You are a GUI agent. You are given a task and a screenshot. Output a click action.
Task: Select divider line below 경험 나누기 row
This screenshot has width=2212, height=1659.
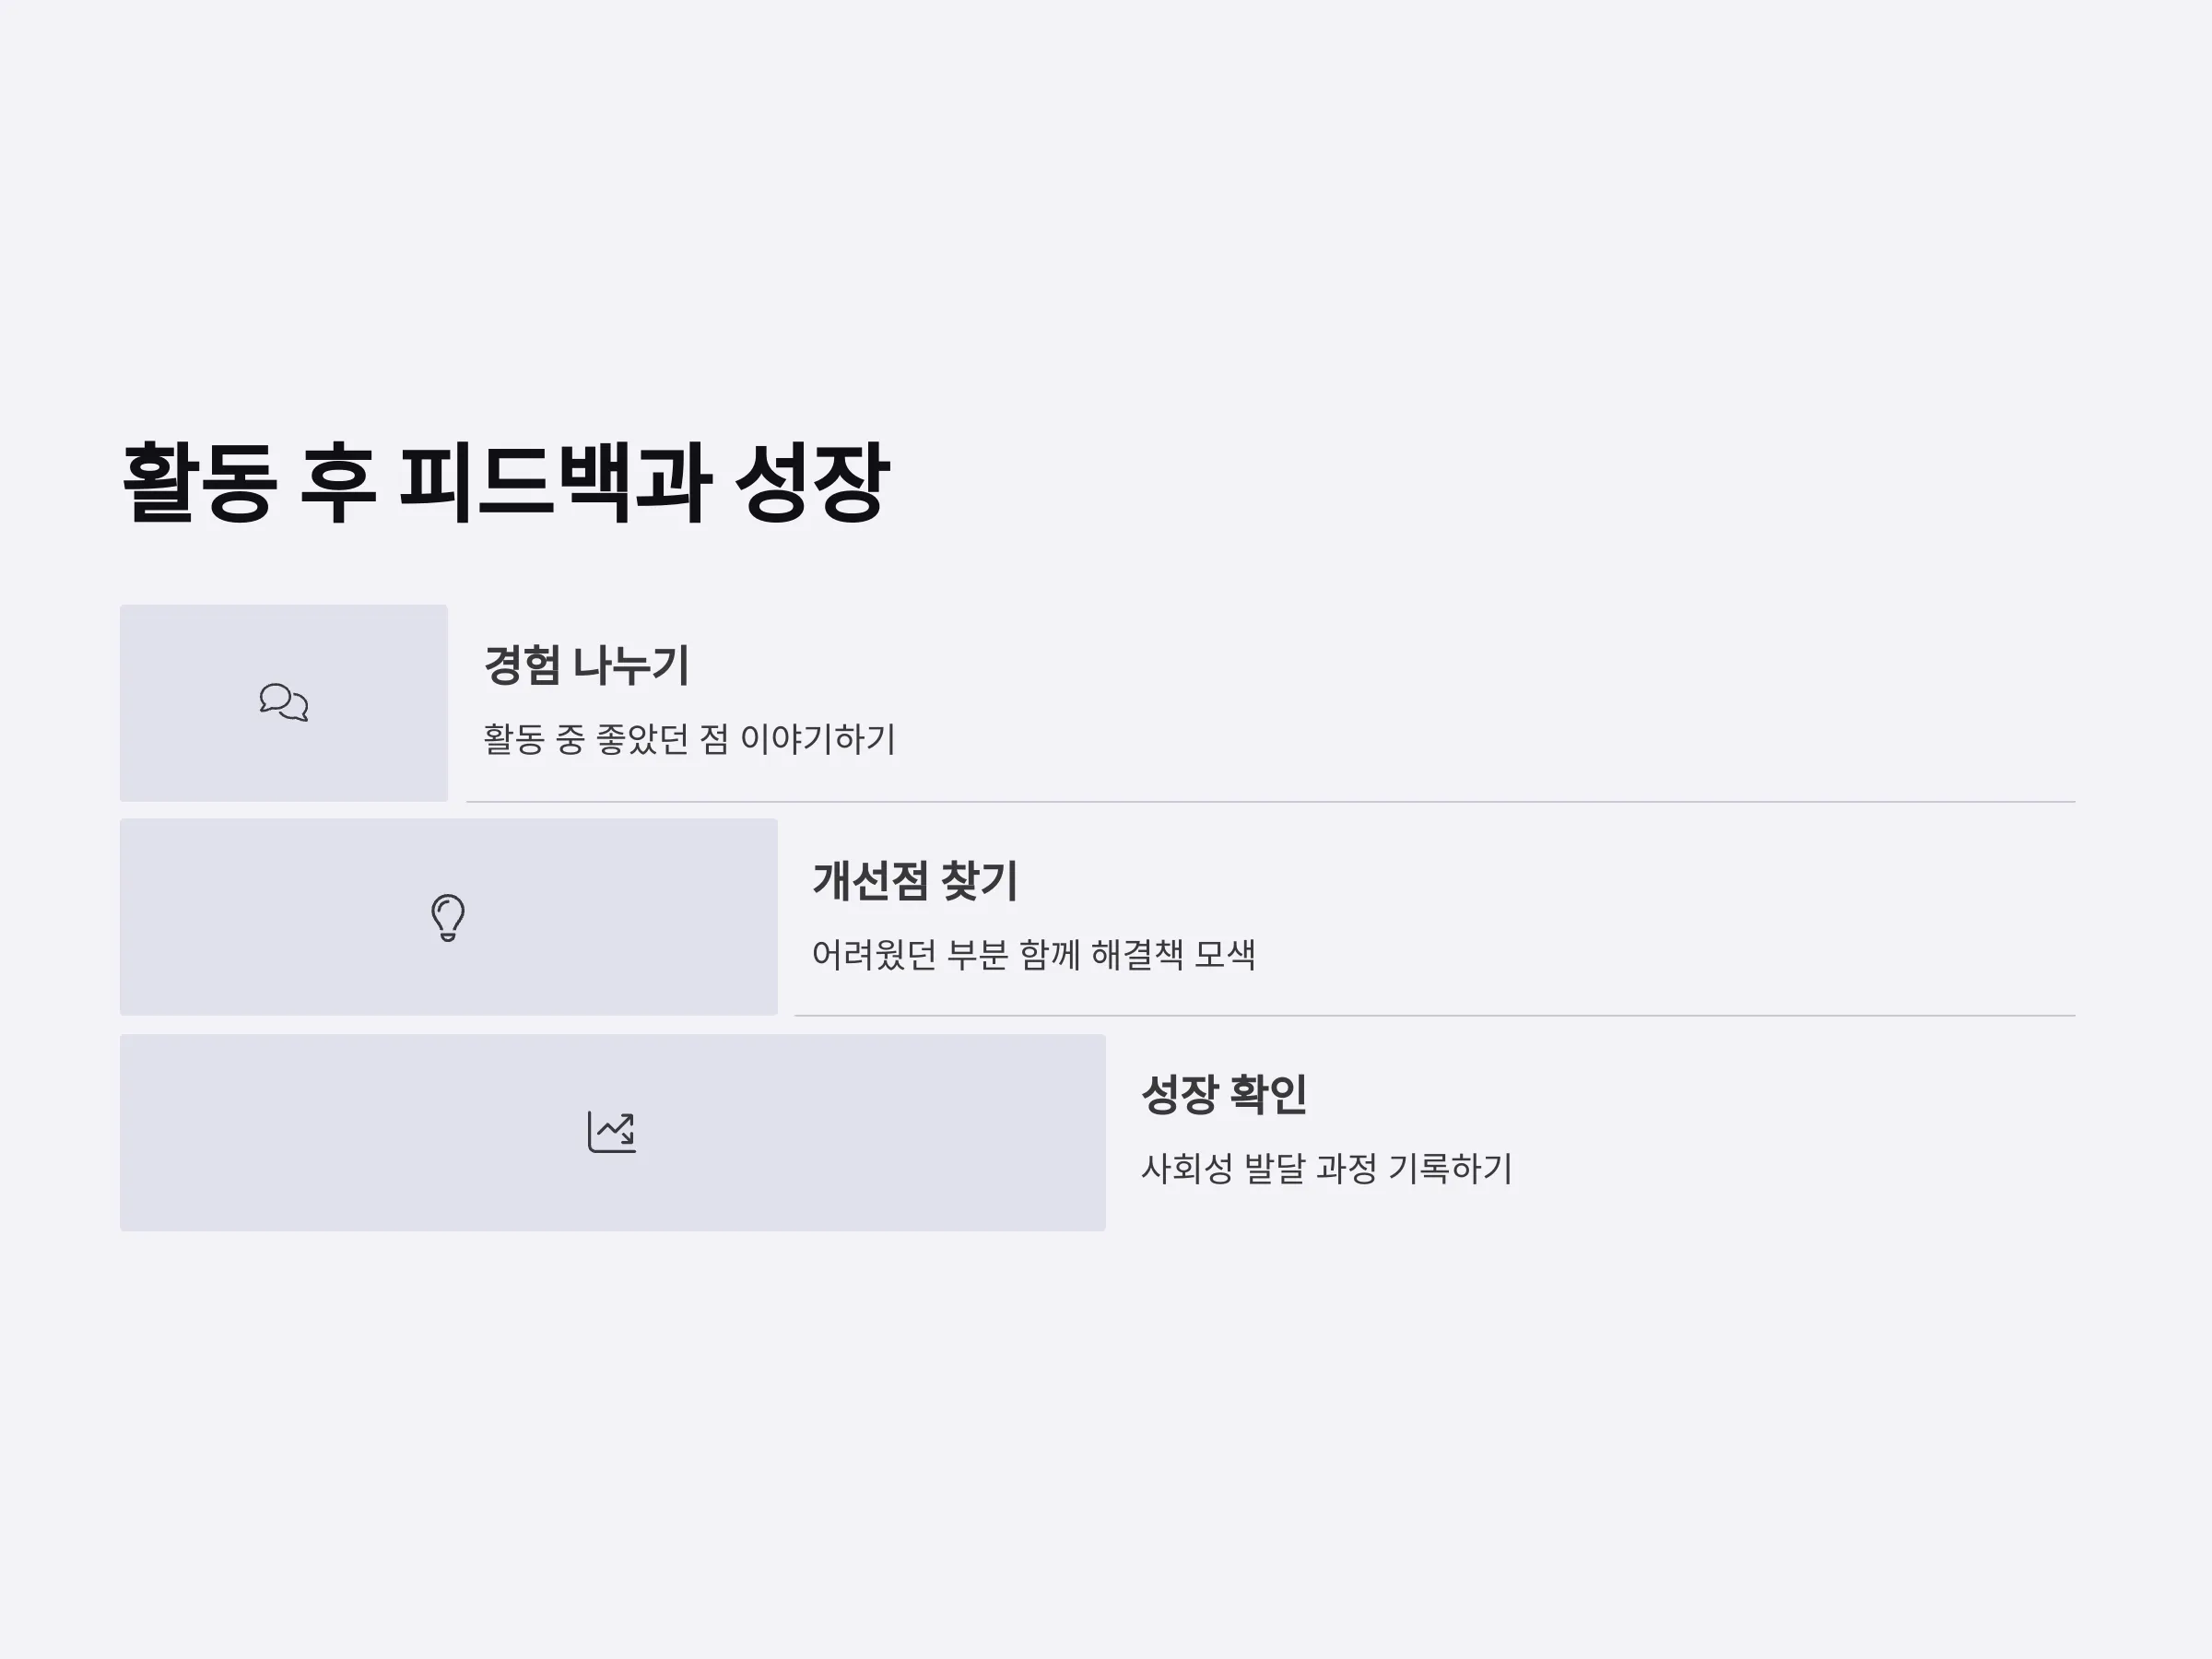pos(1271,802)
